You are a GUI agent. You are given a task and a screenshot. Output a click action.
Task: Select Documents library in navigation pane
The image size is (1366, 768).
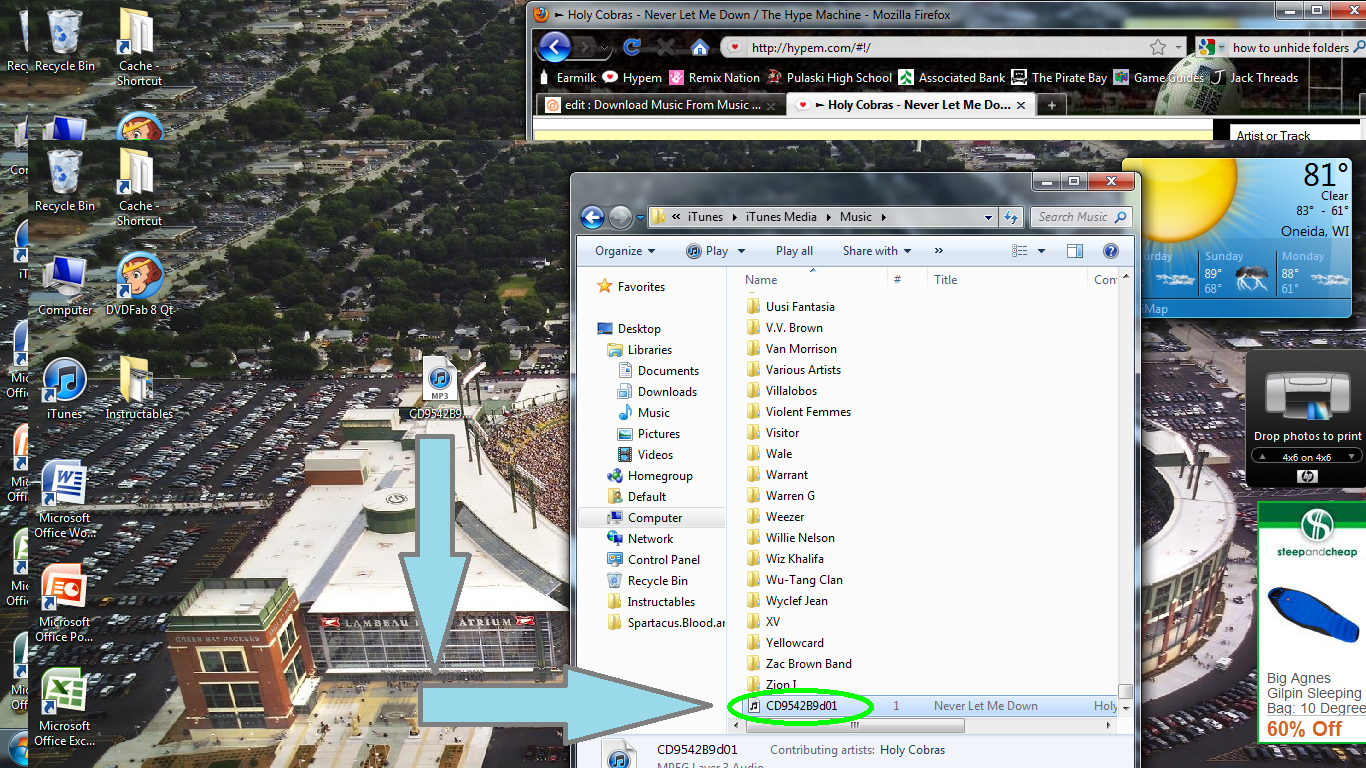[658, 371]
